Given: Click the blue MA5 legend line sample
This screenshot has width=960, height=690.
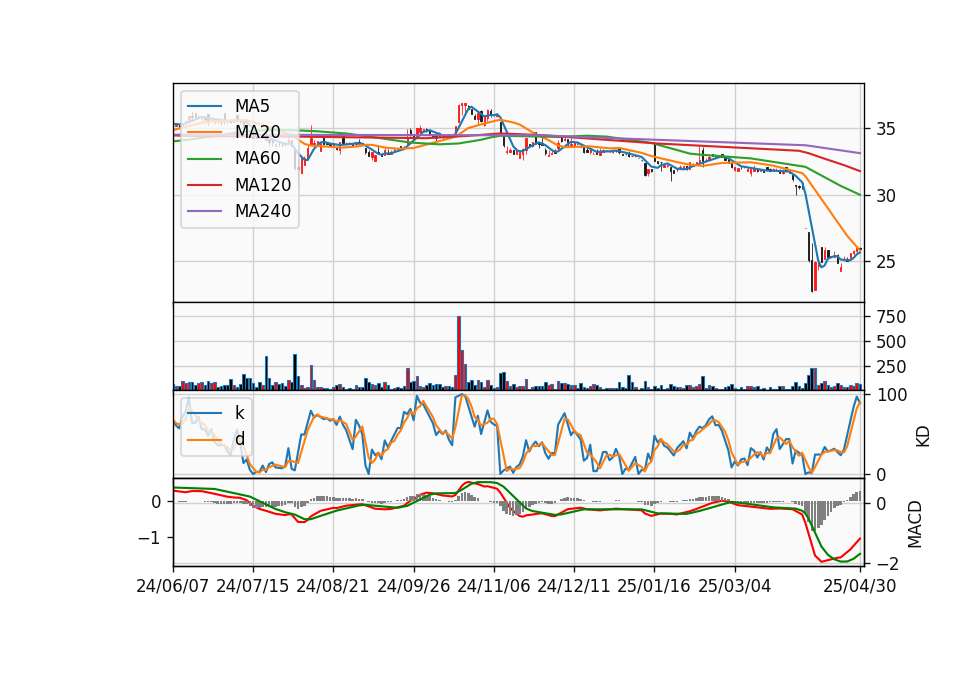Looking at the screenshot, I should (204, 107).
